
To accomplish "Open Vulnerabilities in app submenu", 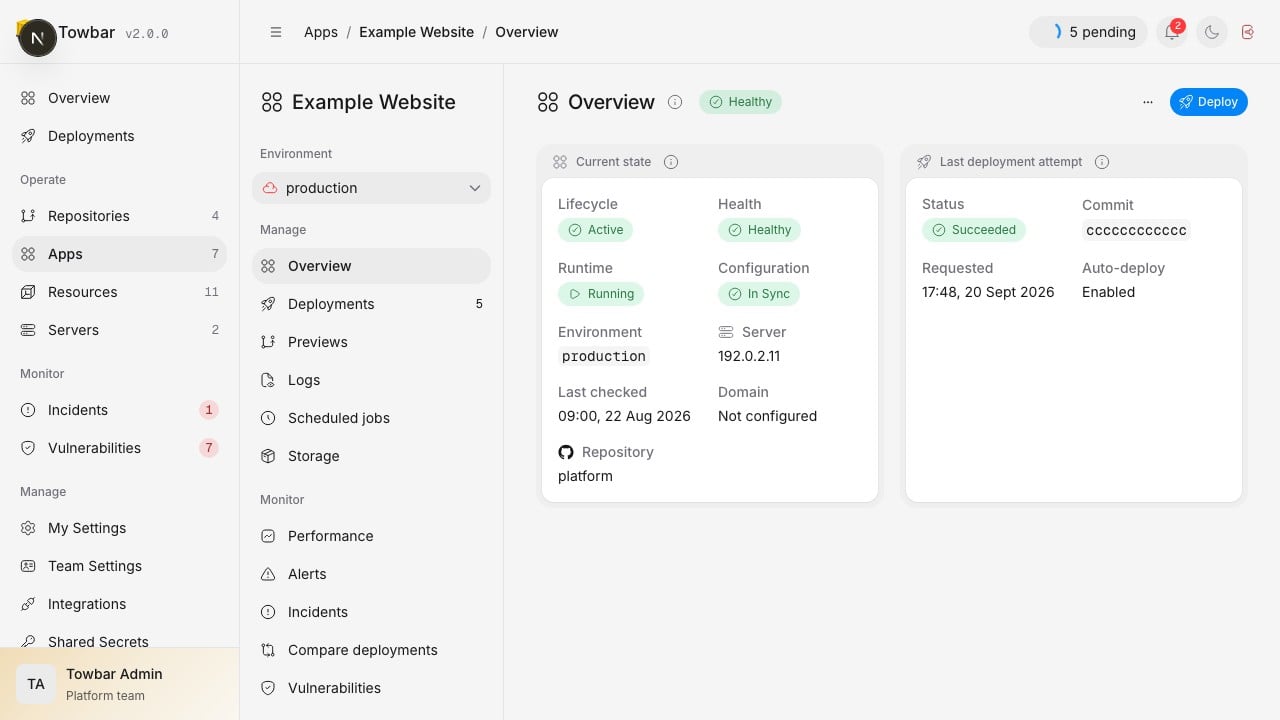I will [371, 688].
